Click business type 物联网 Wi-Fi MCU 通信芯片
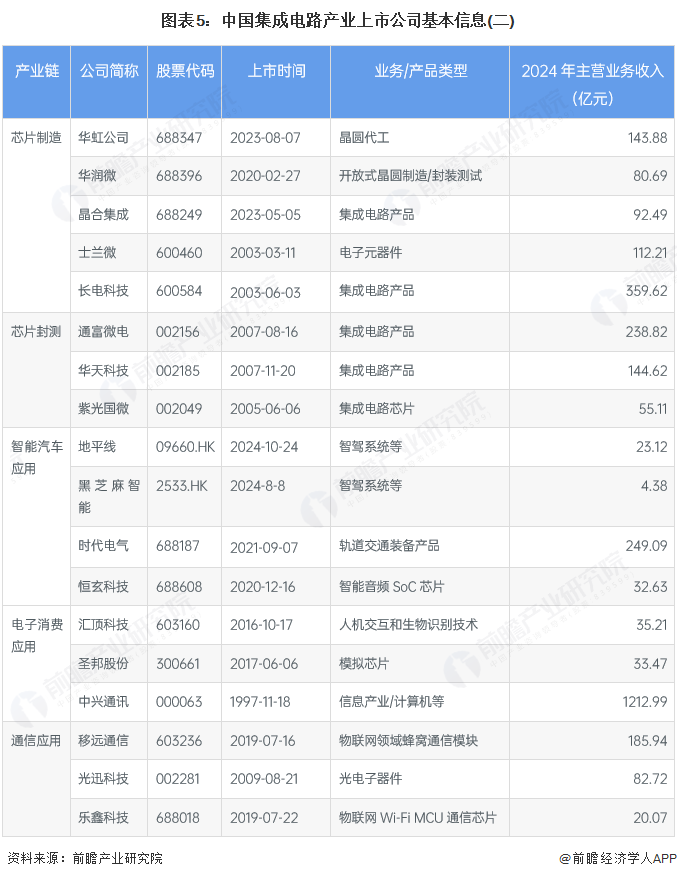Viewport: 677px width, 879px height. click(x=418, y=818)
